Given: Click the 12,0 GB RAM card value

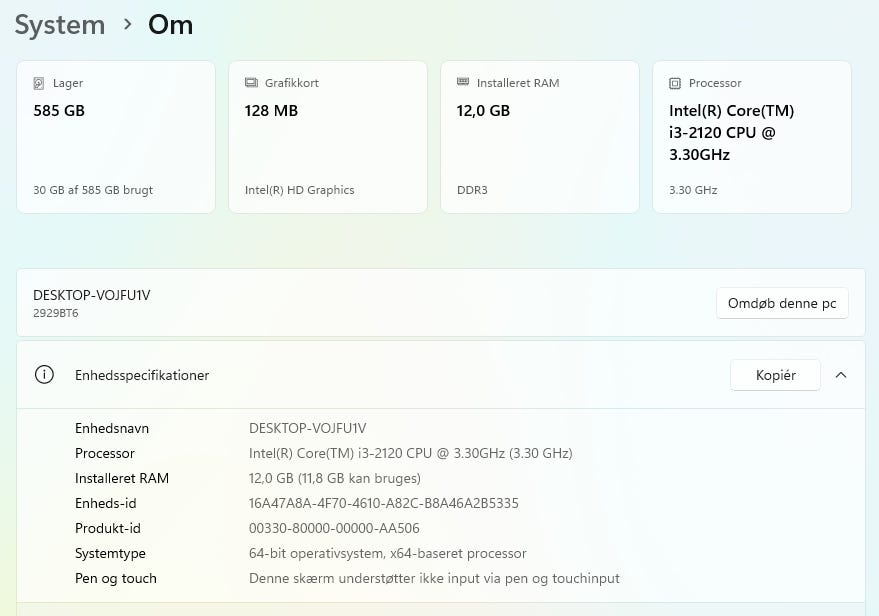Looking at the screenshot, I should [x=483, y=111].
